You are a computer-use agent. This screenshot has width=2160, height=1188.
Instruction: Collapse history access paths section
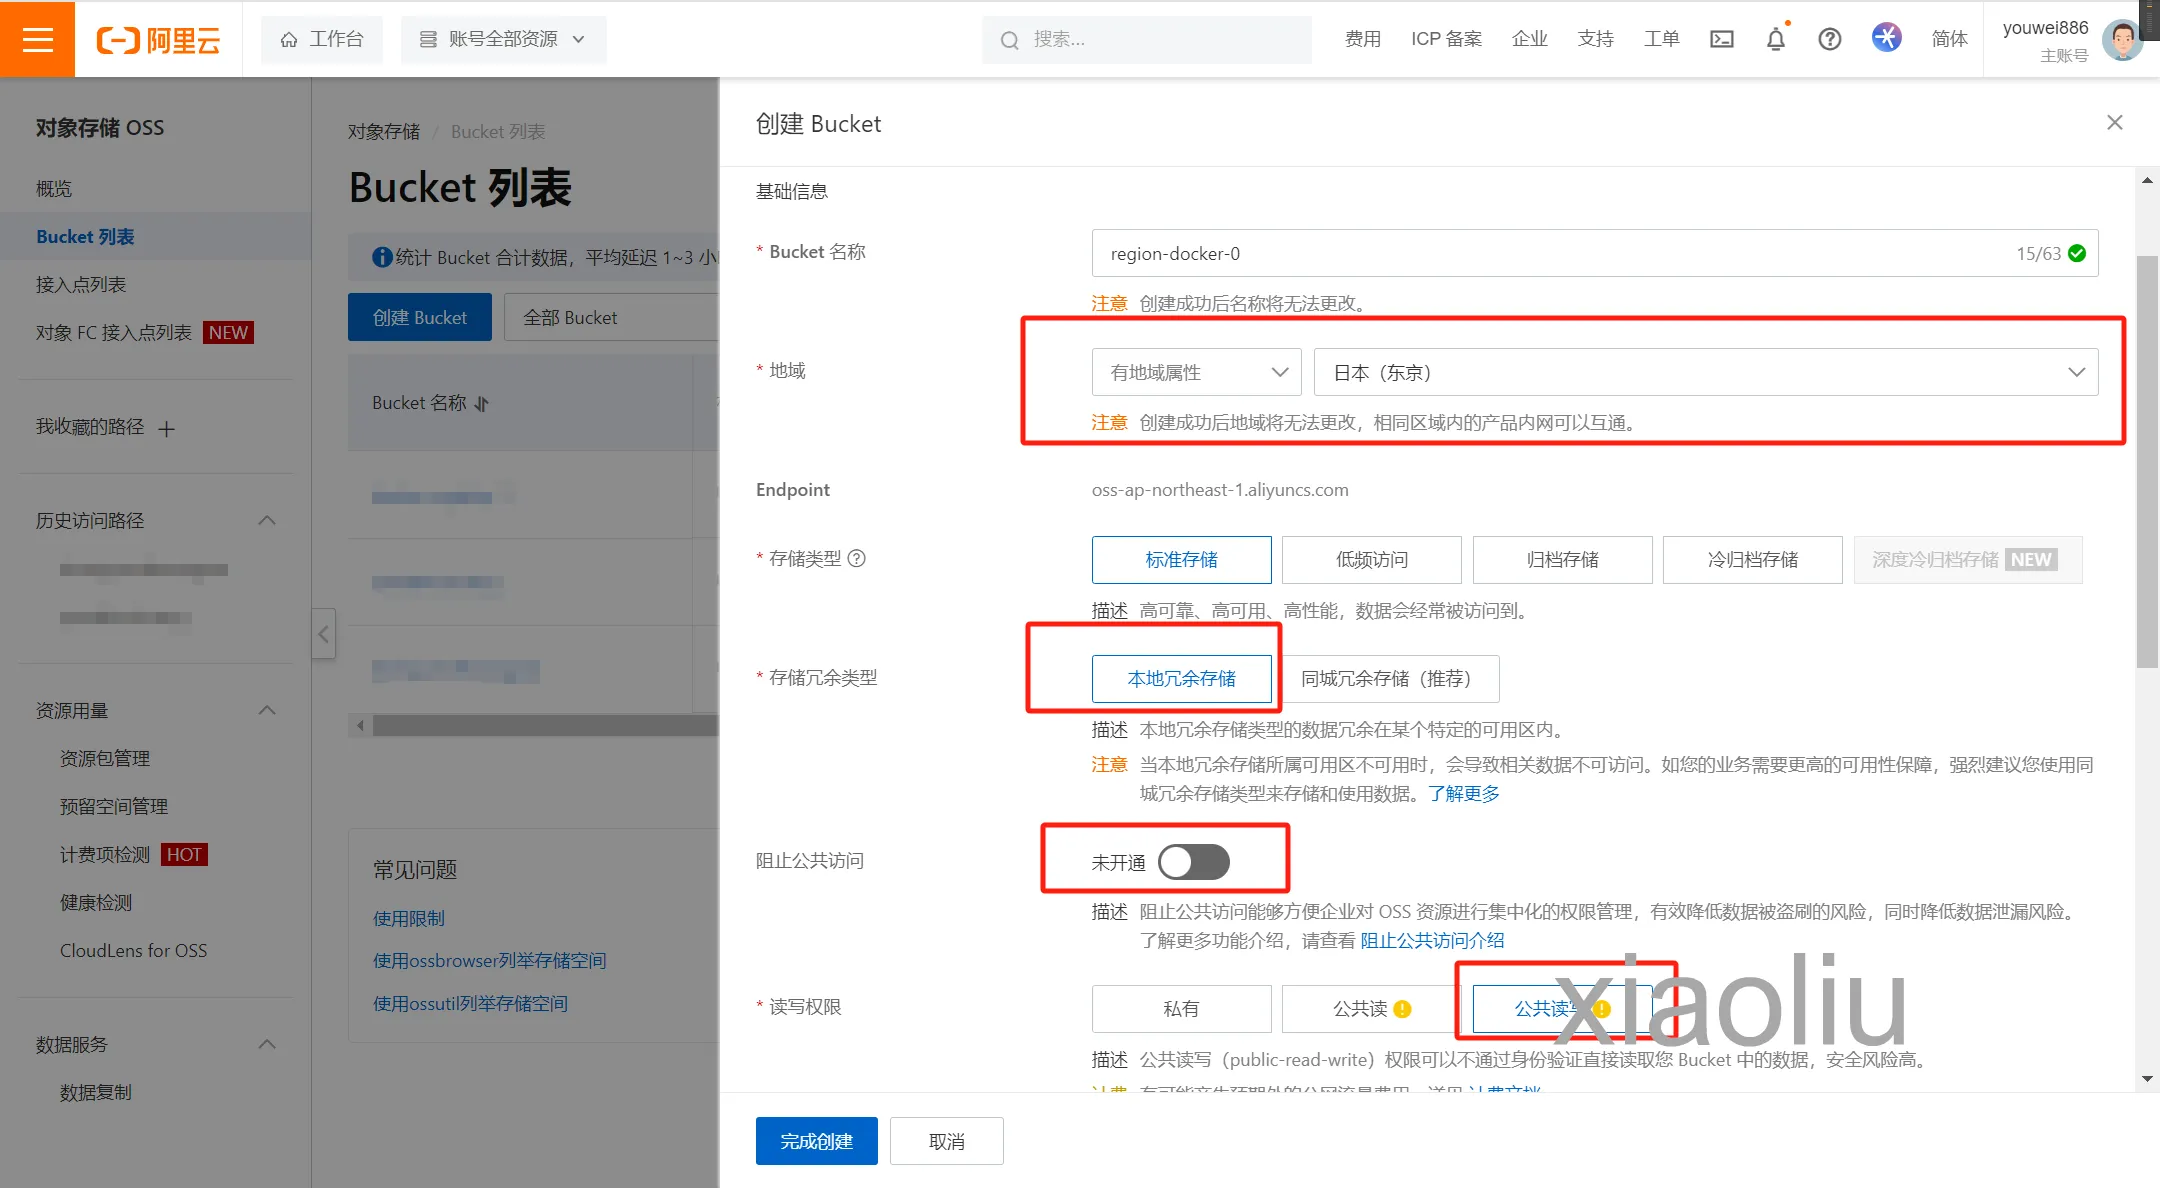click(267, 520)
